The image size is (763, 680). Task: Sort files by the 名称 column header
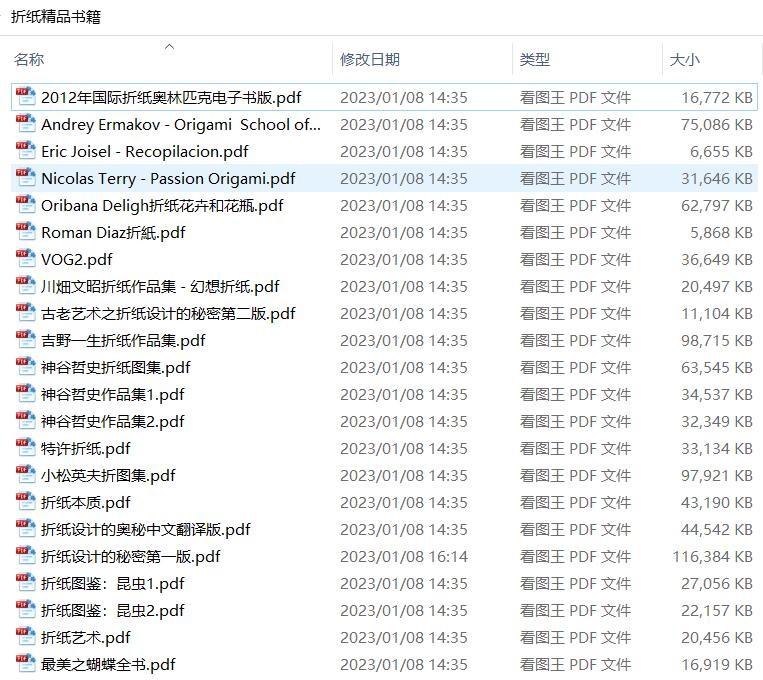click(x=29, y=59)
